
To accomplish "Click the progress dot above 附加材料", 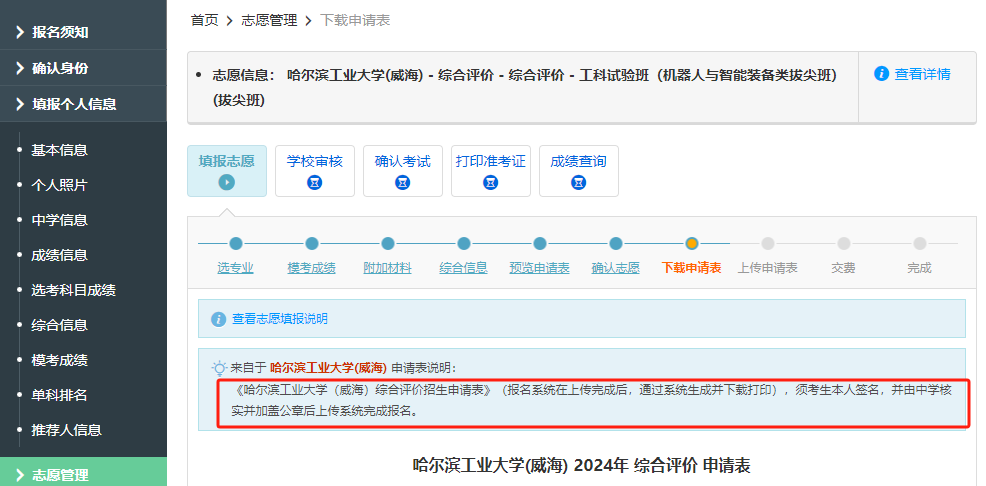I will 388,243.
